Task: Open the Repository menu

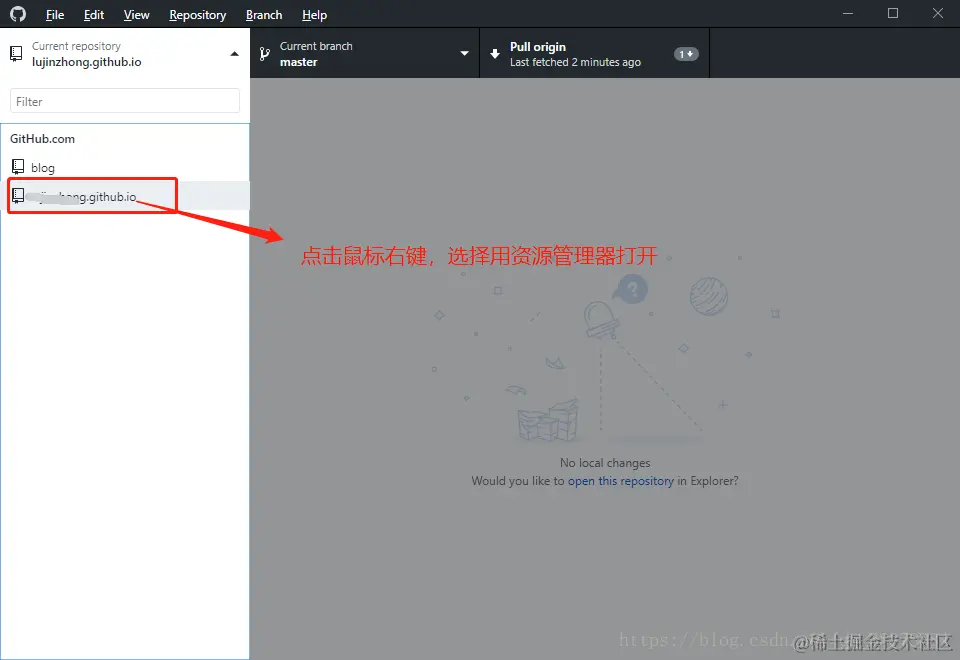Action: point(197,15)
